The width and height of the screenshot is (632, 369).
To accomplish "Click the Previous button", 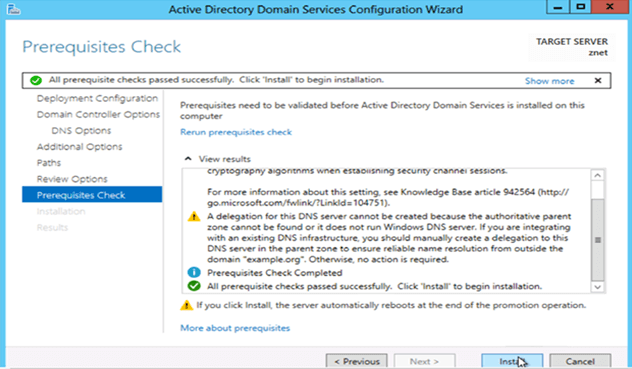I will point(357,361).
